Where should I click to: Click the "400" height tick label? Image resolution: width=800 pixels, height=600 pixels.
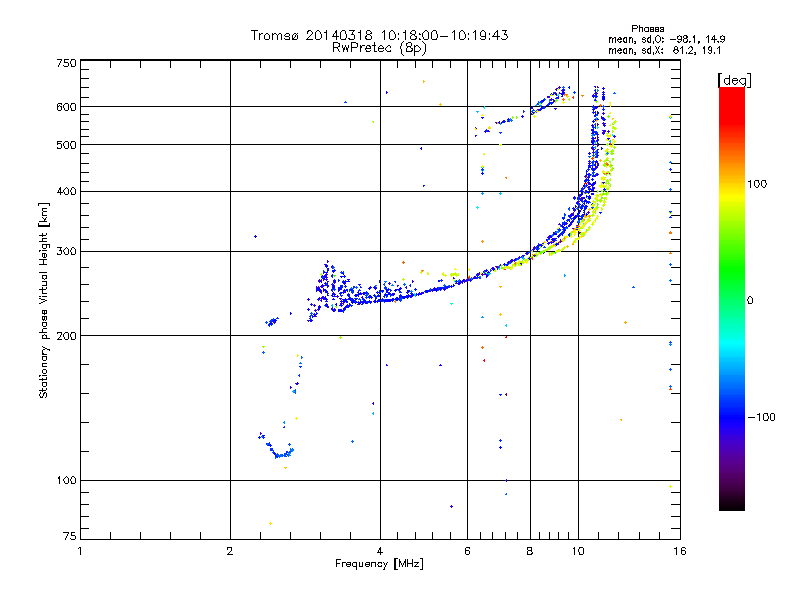click(x=66, y=191)
